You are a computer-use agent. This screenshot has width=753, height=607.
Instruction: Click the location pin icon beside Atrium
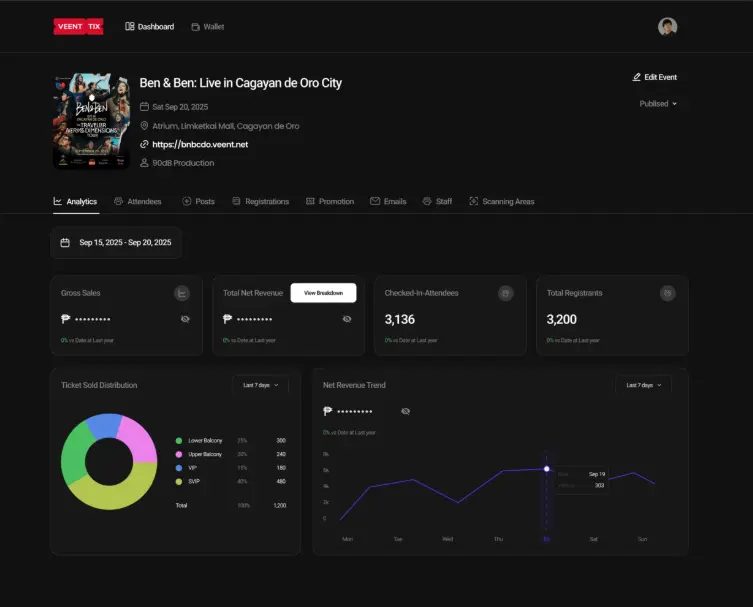coord(144,126)
